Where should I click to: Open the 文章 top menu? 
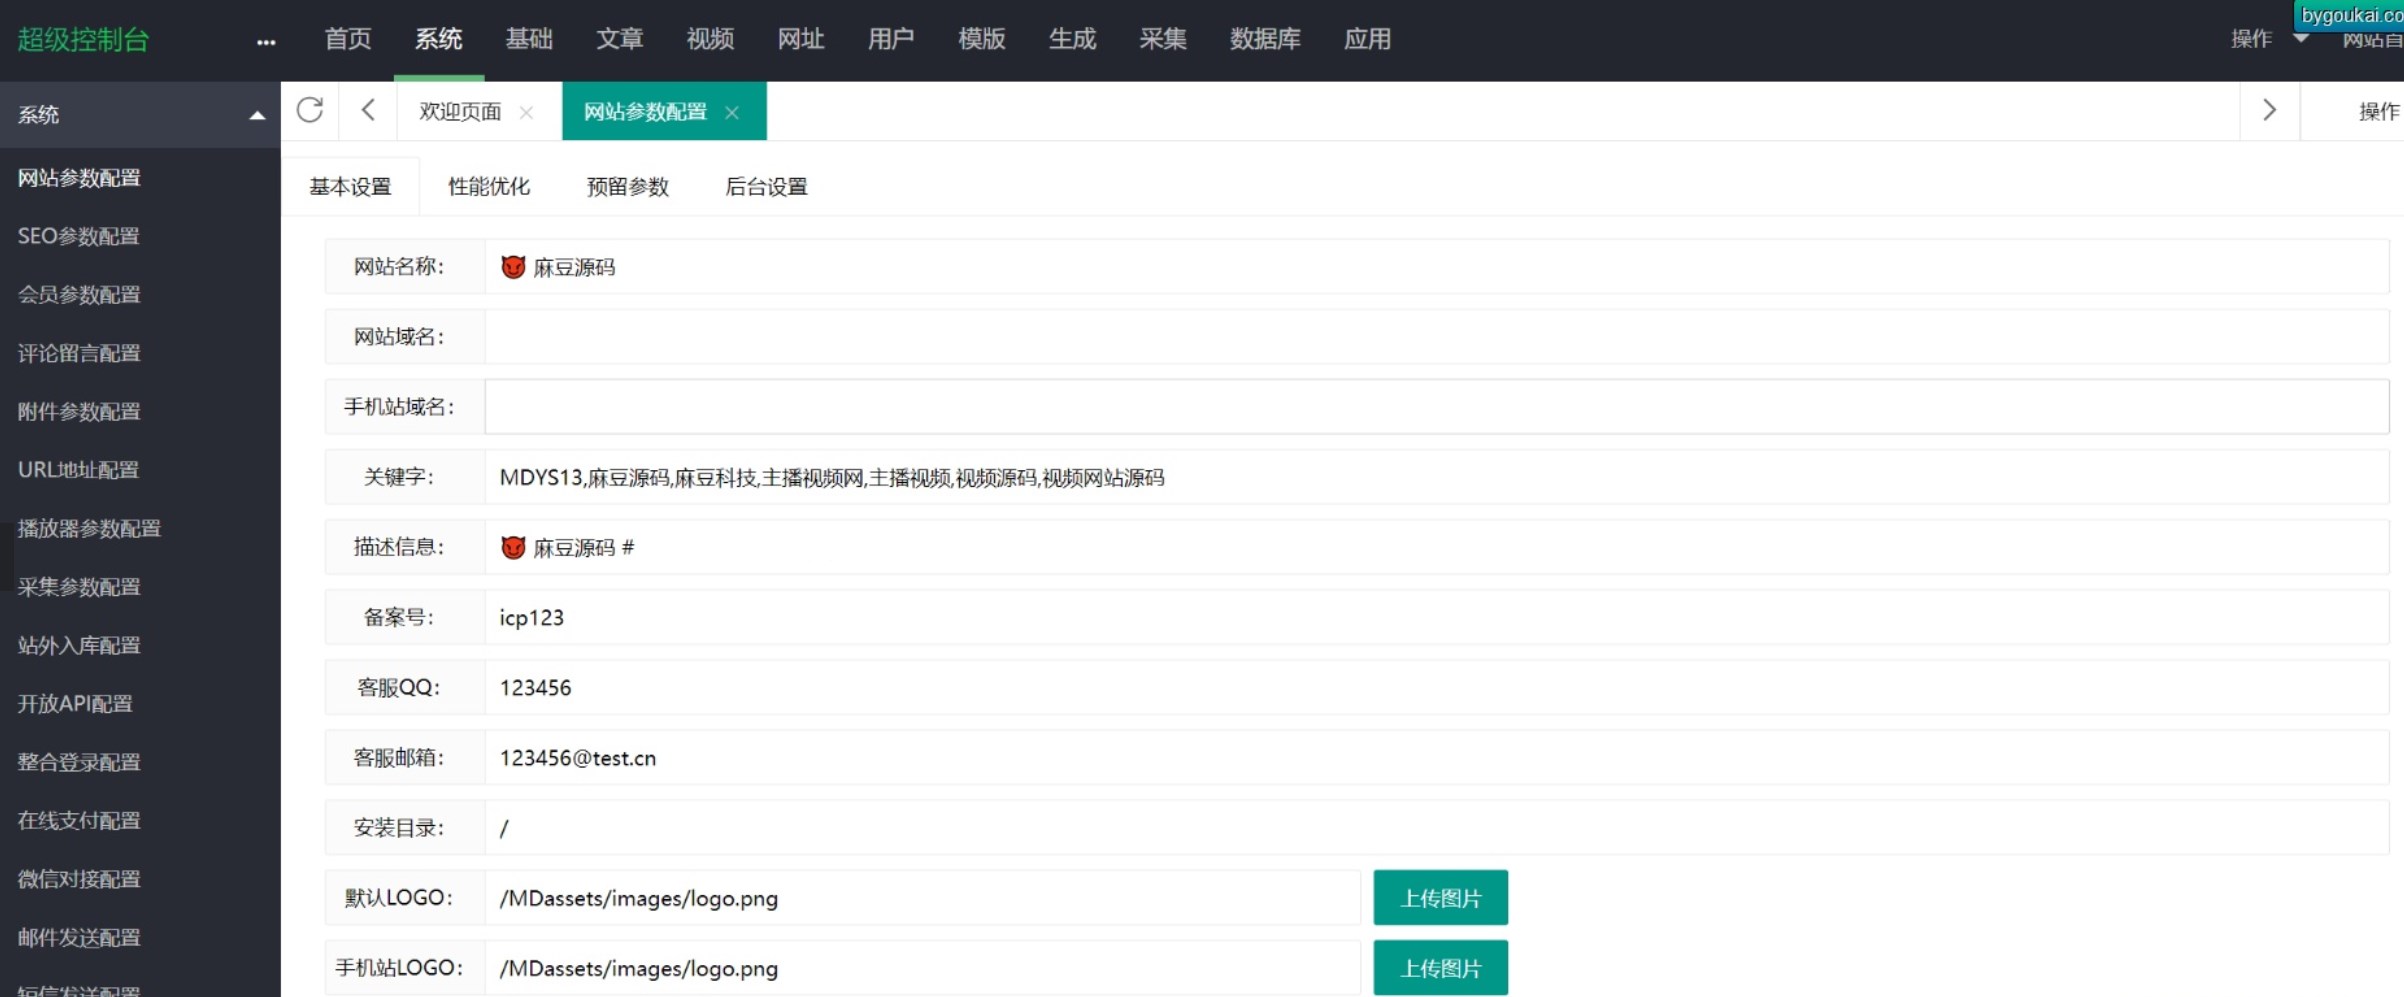click(620, 39)
